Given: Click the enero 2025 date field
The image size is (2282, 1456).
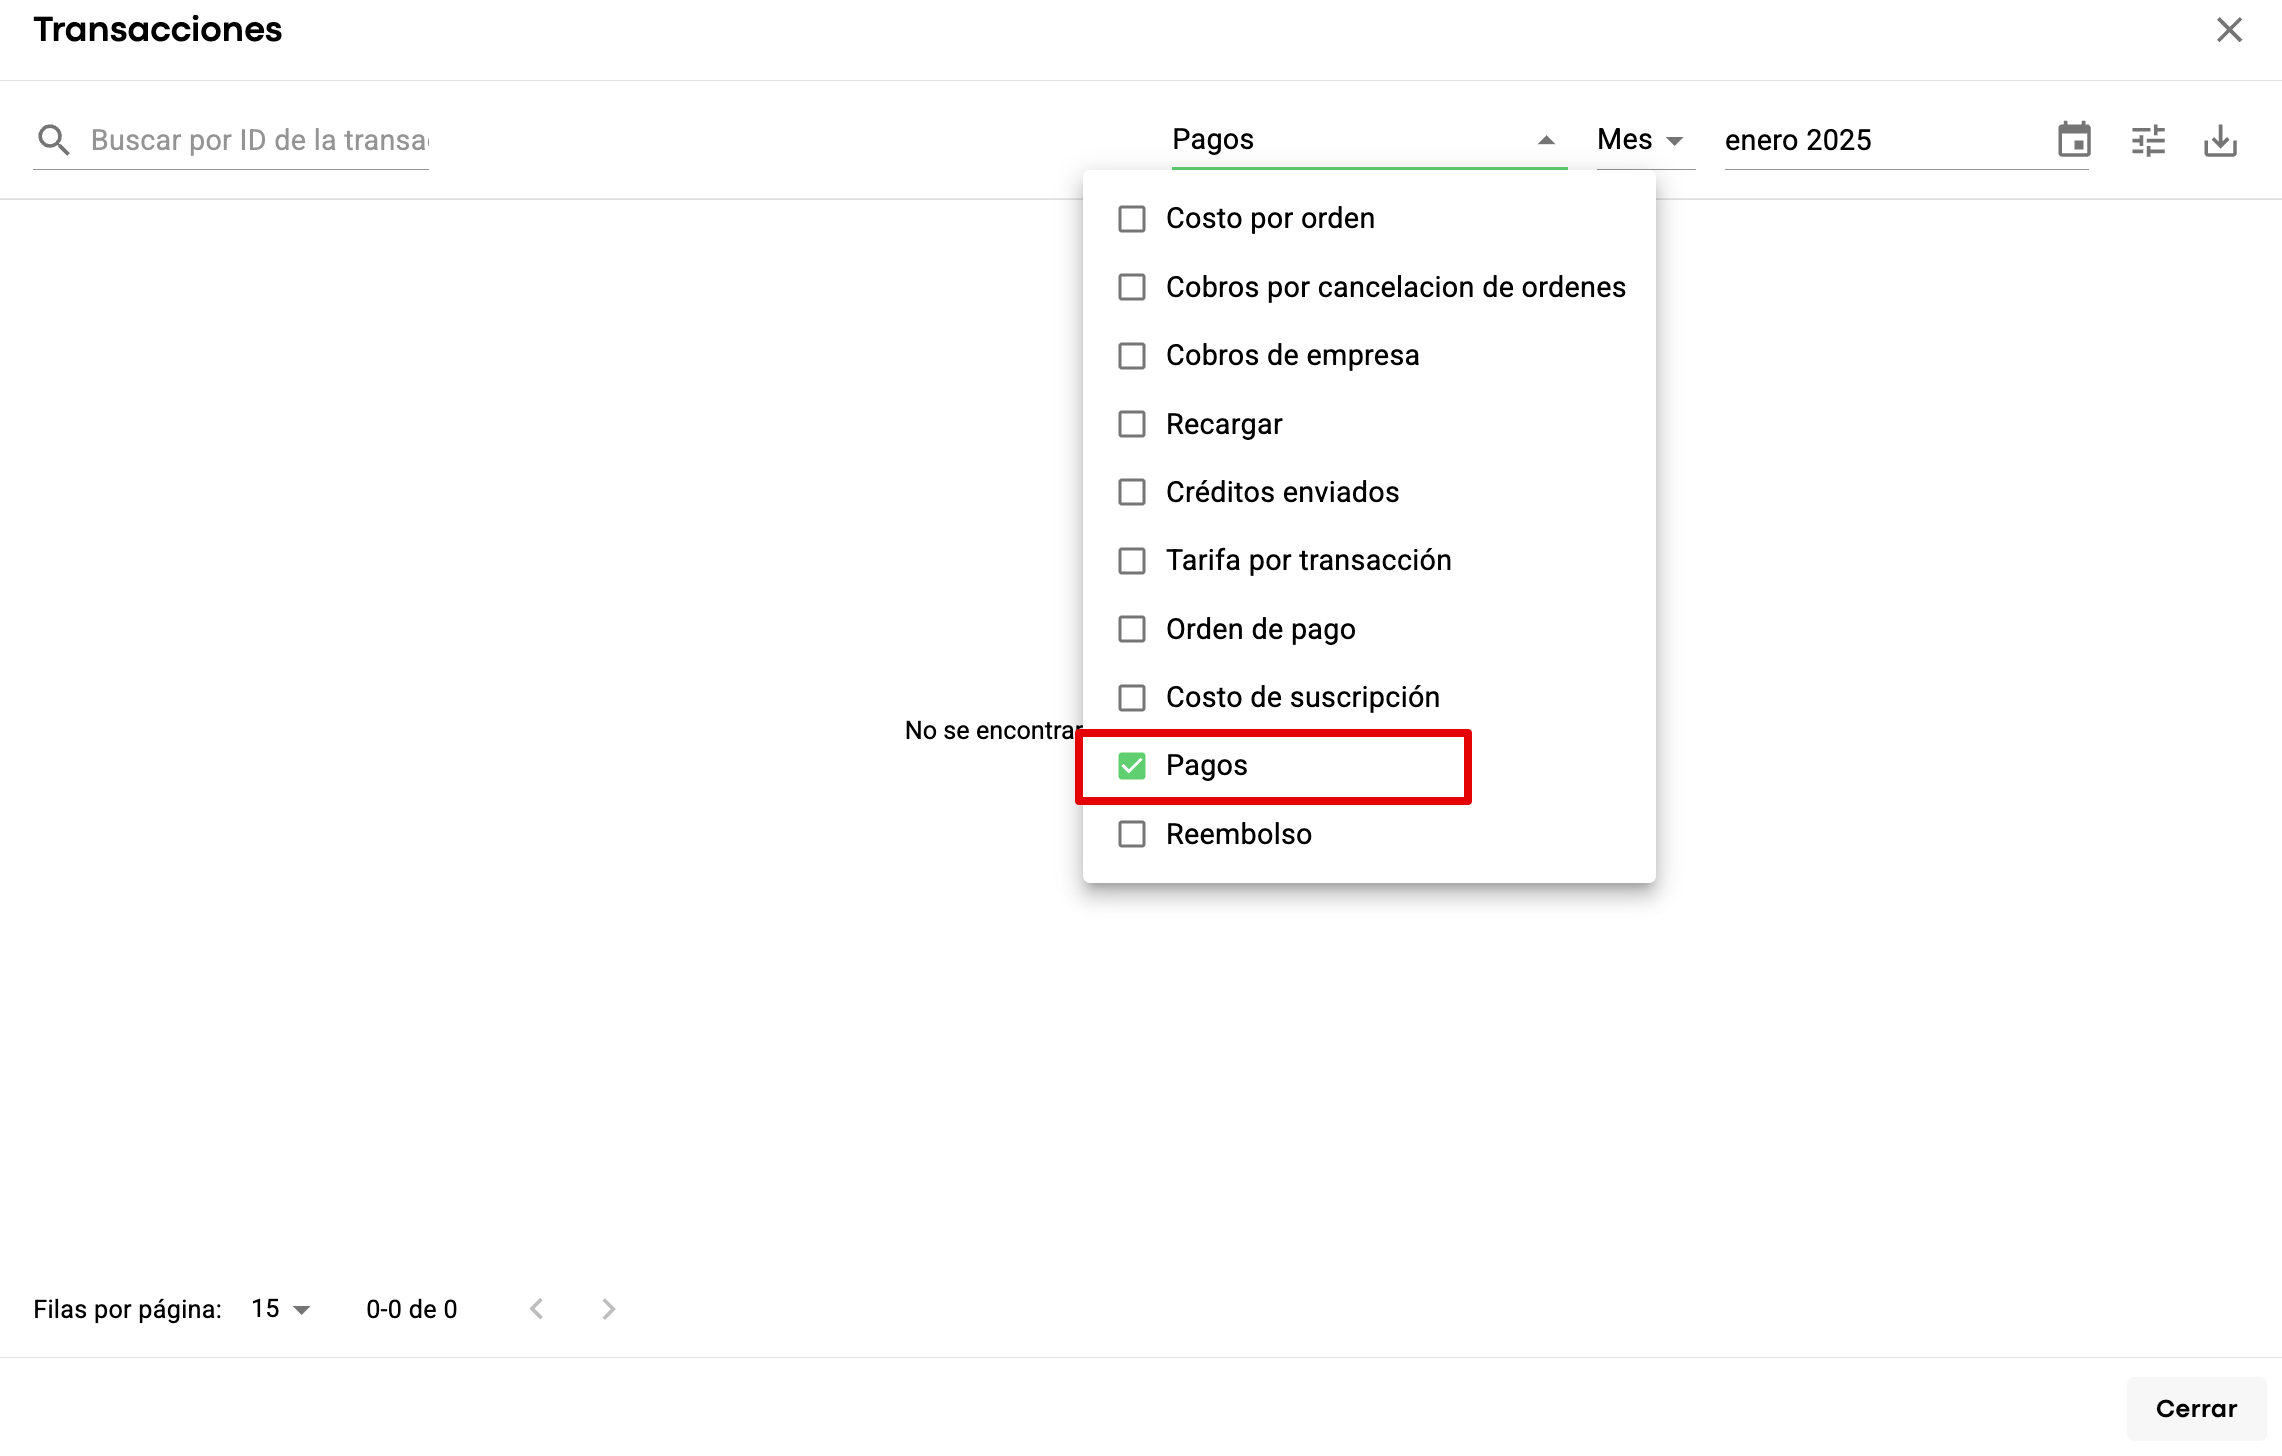Looking at the screenshot, I should tap(1880, 140).
